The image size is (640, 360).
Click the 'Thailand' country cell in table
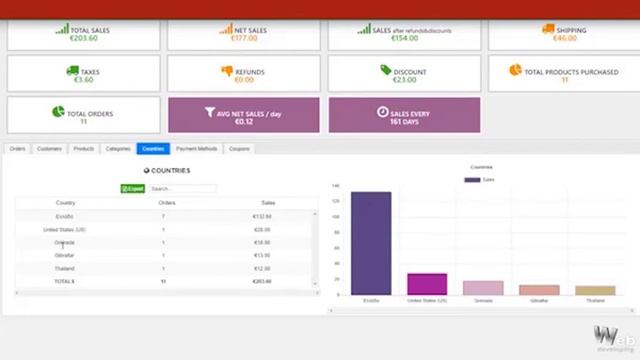64,269
